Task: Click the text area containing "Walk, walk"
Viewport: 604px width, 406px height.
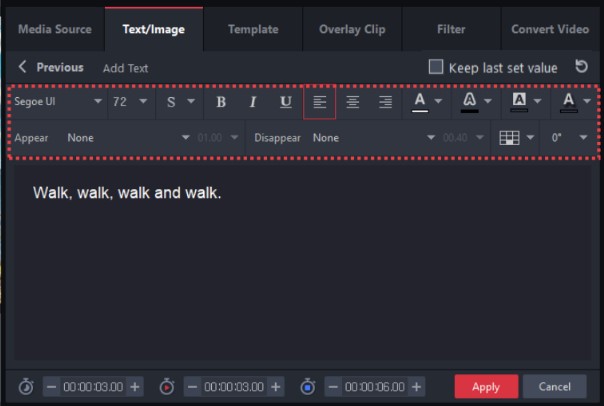Action: (127, 192)
